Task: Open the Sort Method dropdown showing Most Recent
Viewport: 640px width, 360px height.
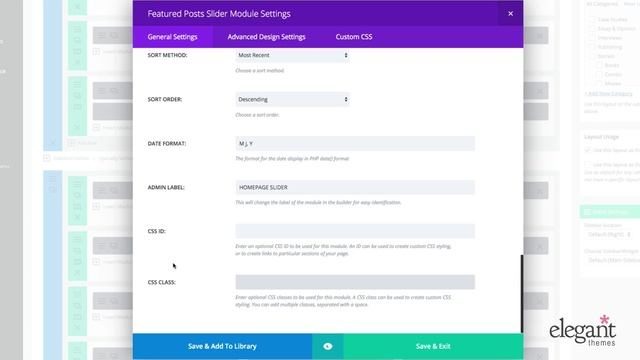Action: click(x=292, y=55)
